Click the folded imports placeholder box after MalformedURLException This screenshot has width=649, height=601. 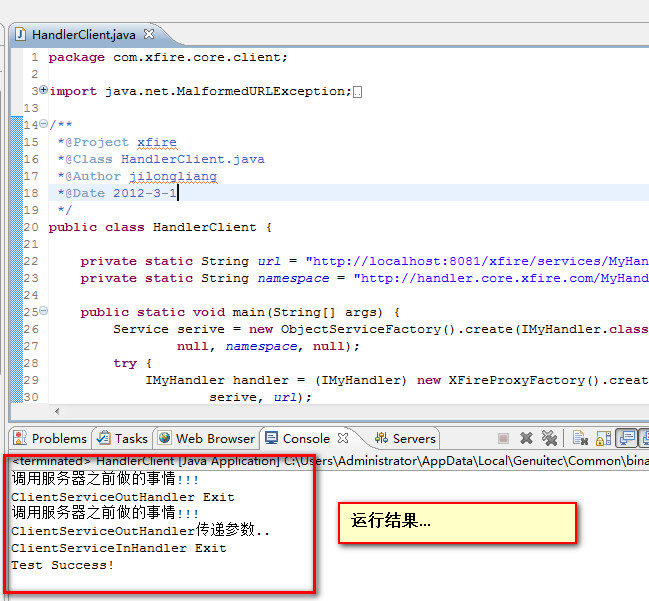358,91
